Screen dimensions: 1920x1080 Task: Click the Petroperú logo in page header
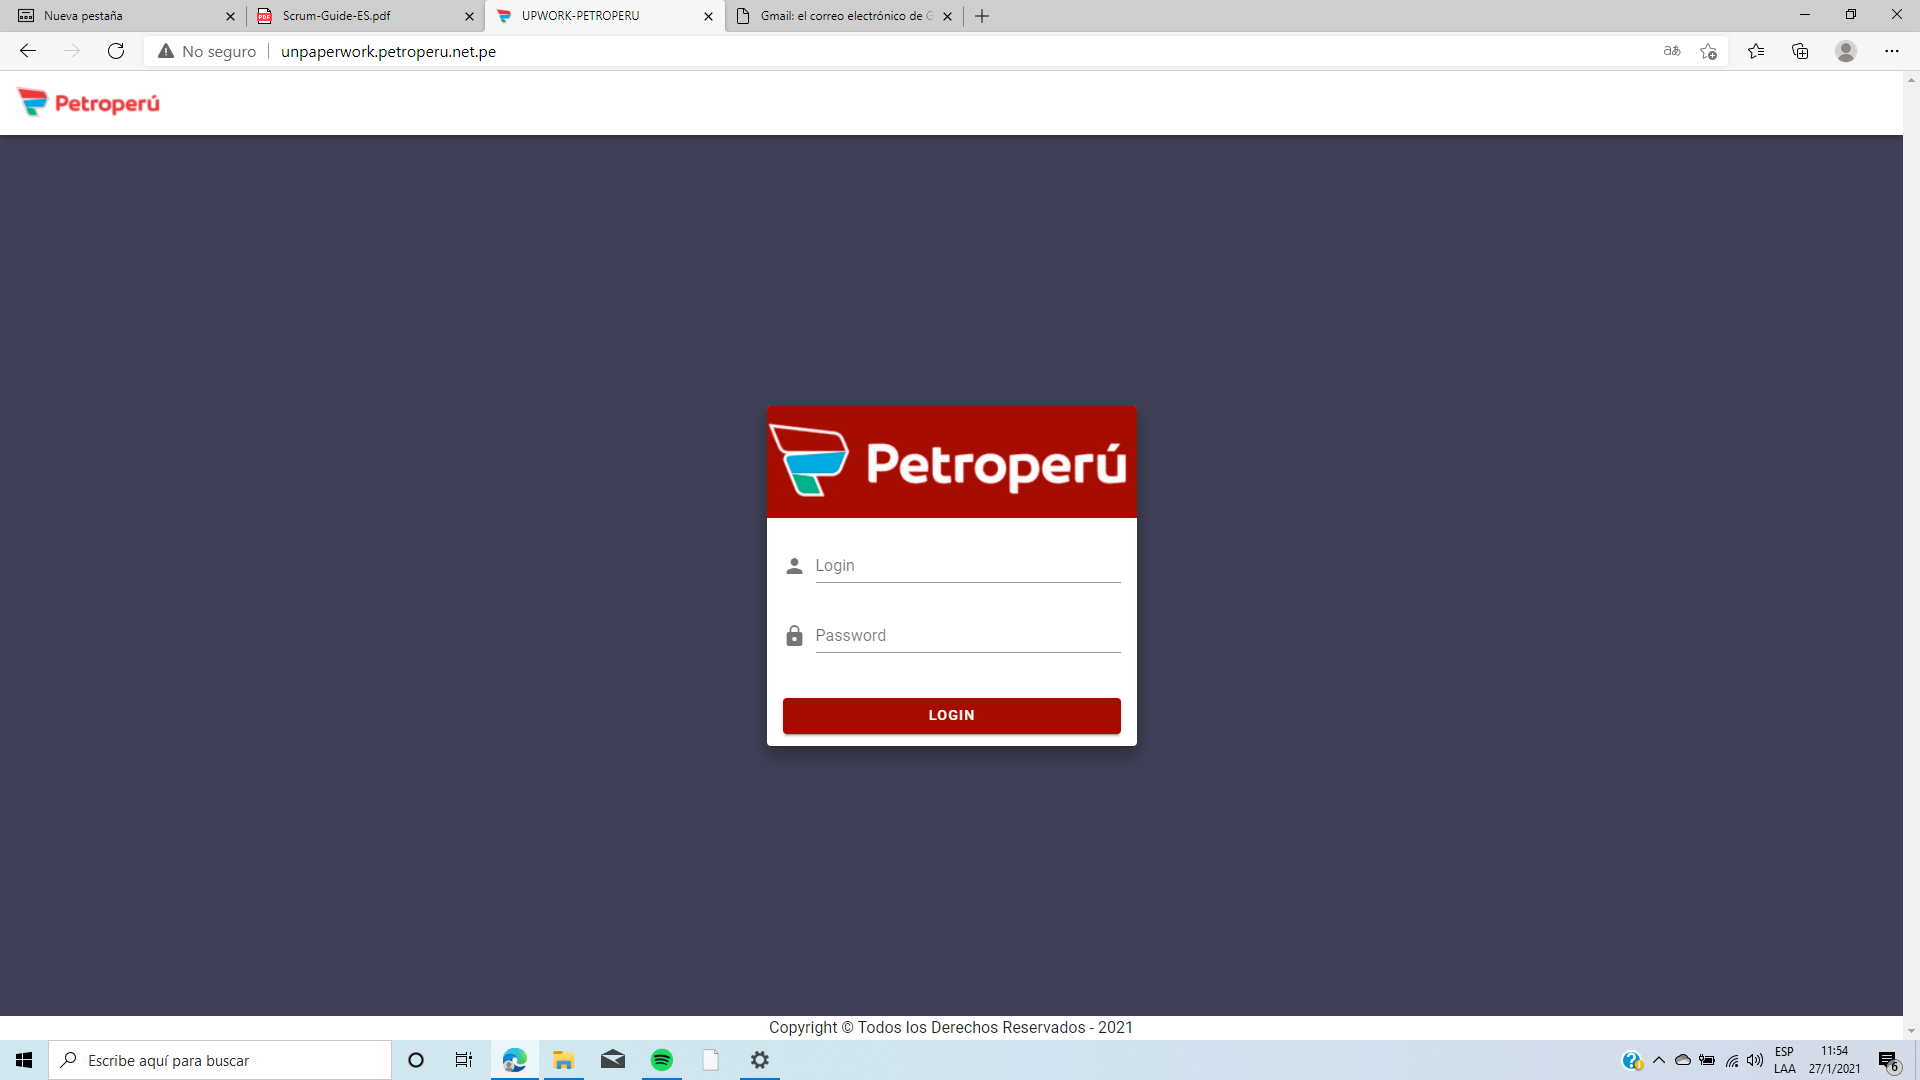[x=88, y=103]
